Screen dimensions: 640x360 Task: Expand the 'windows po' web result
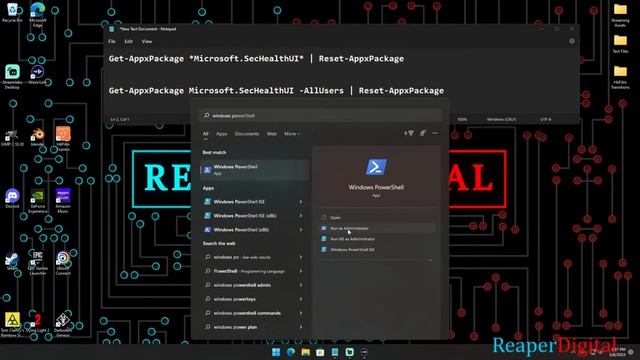(x=301, y=257)
